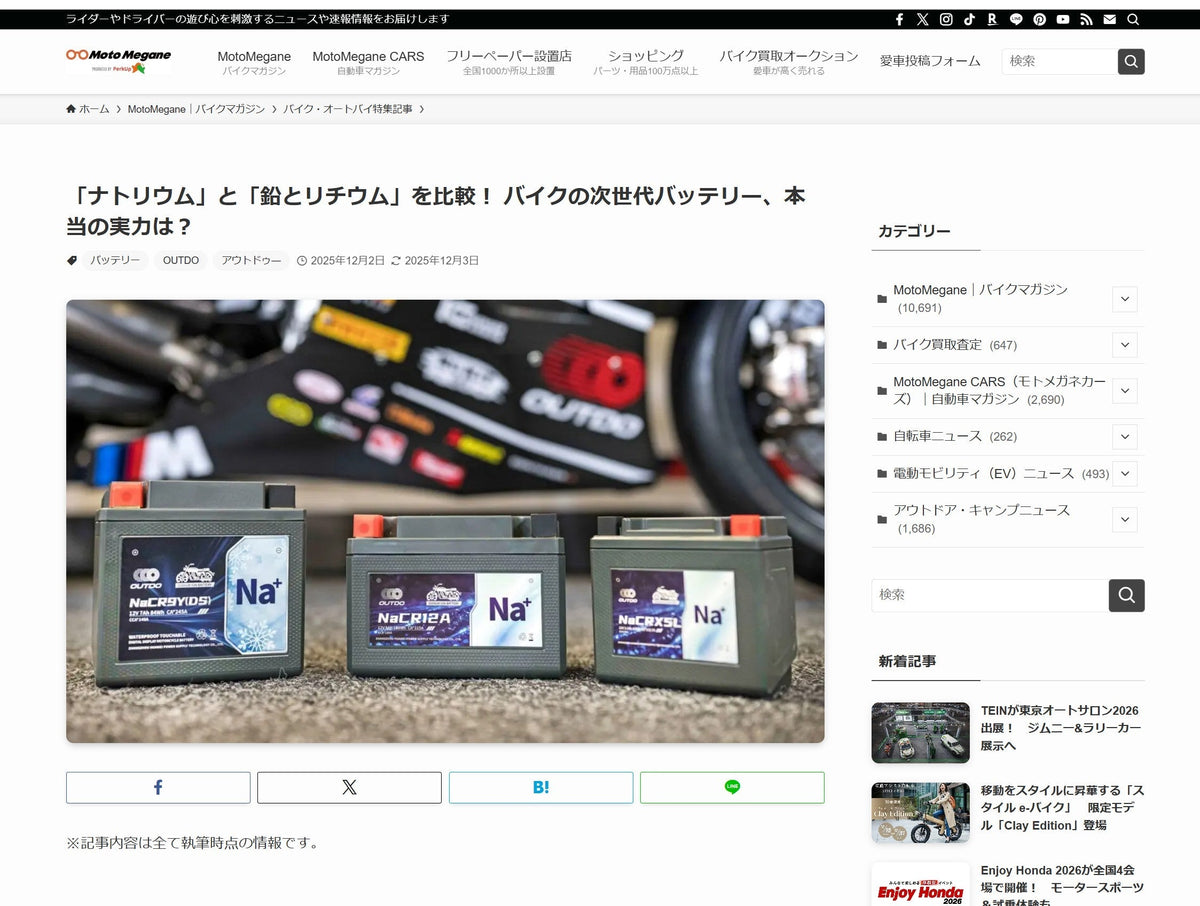Open スタイル e-バイク article thumbnail
This screenshot has width=1200, height=906.
point(920,813)
